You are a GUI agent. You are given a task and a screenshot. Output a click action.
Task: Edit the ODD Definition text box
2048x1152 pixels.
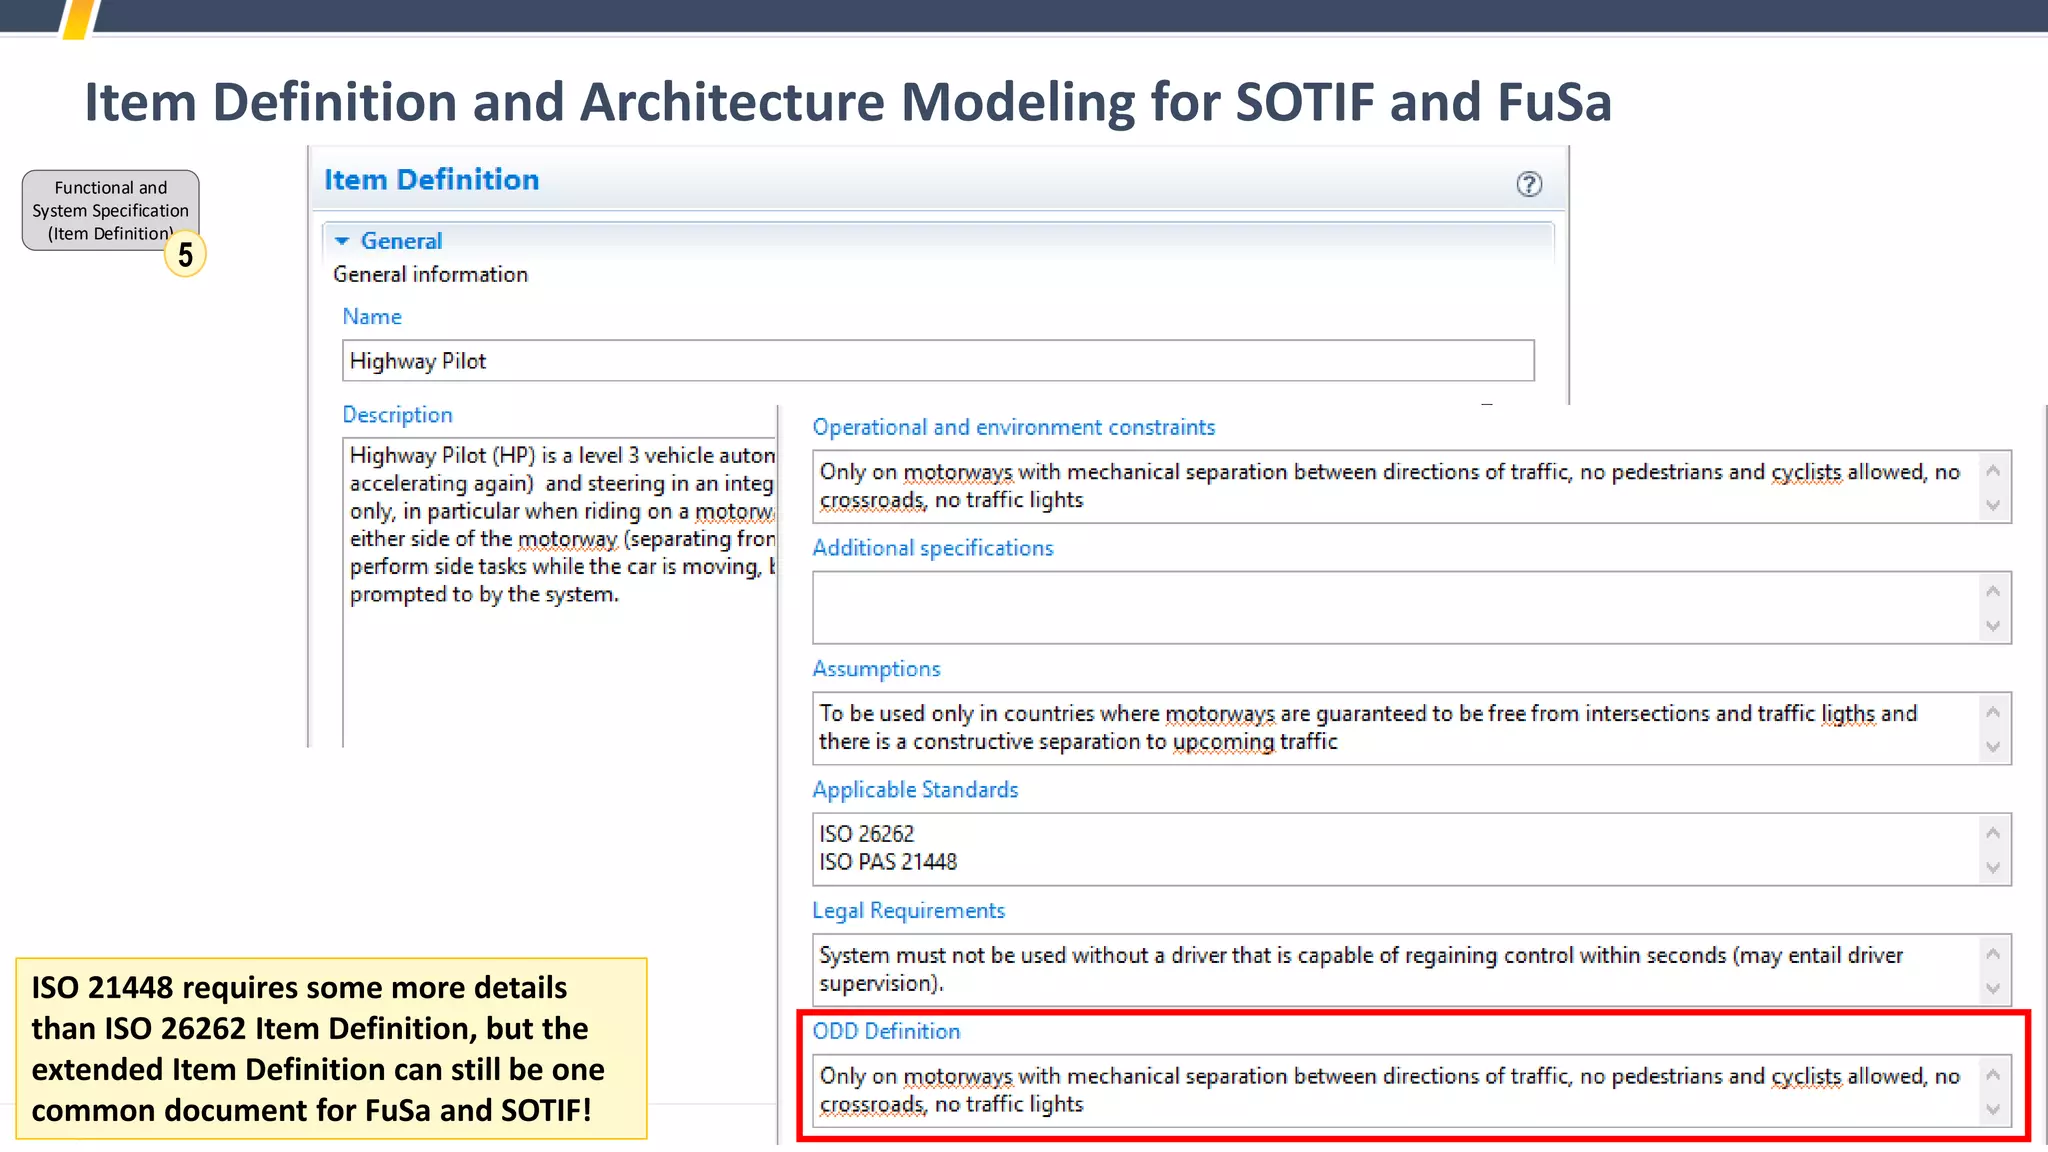(x=1411, y=1091)
